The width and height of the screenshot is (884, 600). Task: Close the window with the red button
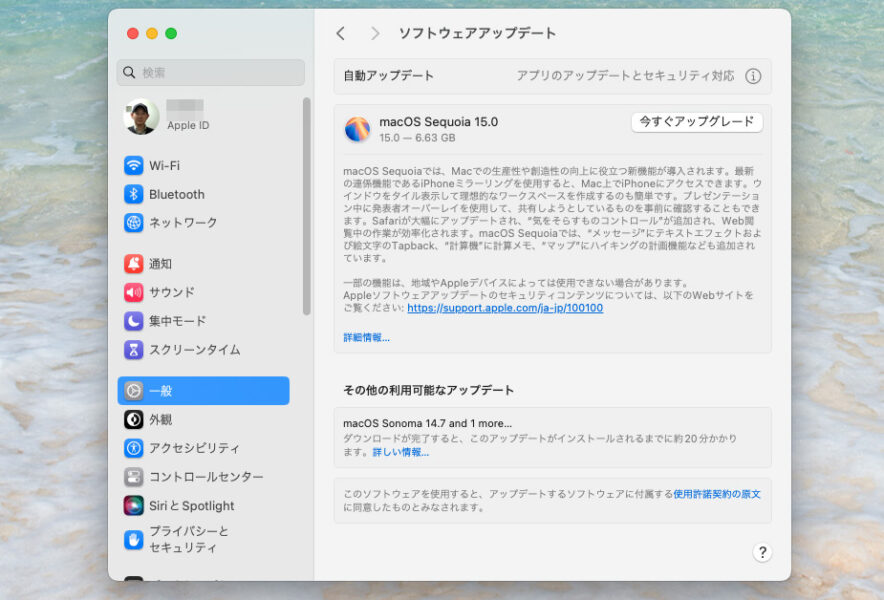[x=133, y=33]
